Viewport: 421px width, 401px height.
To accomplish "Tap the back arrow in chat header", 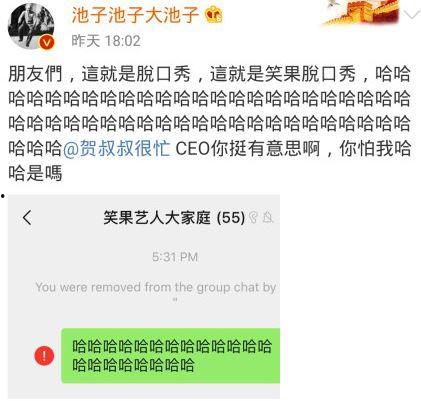I will click(27, 218).
